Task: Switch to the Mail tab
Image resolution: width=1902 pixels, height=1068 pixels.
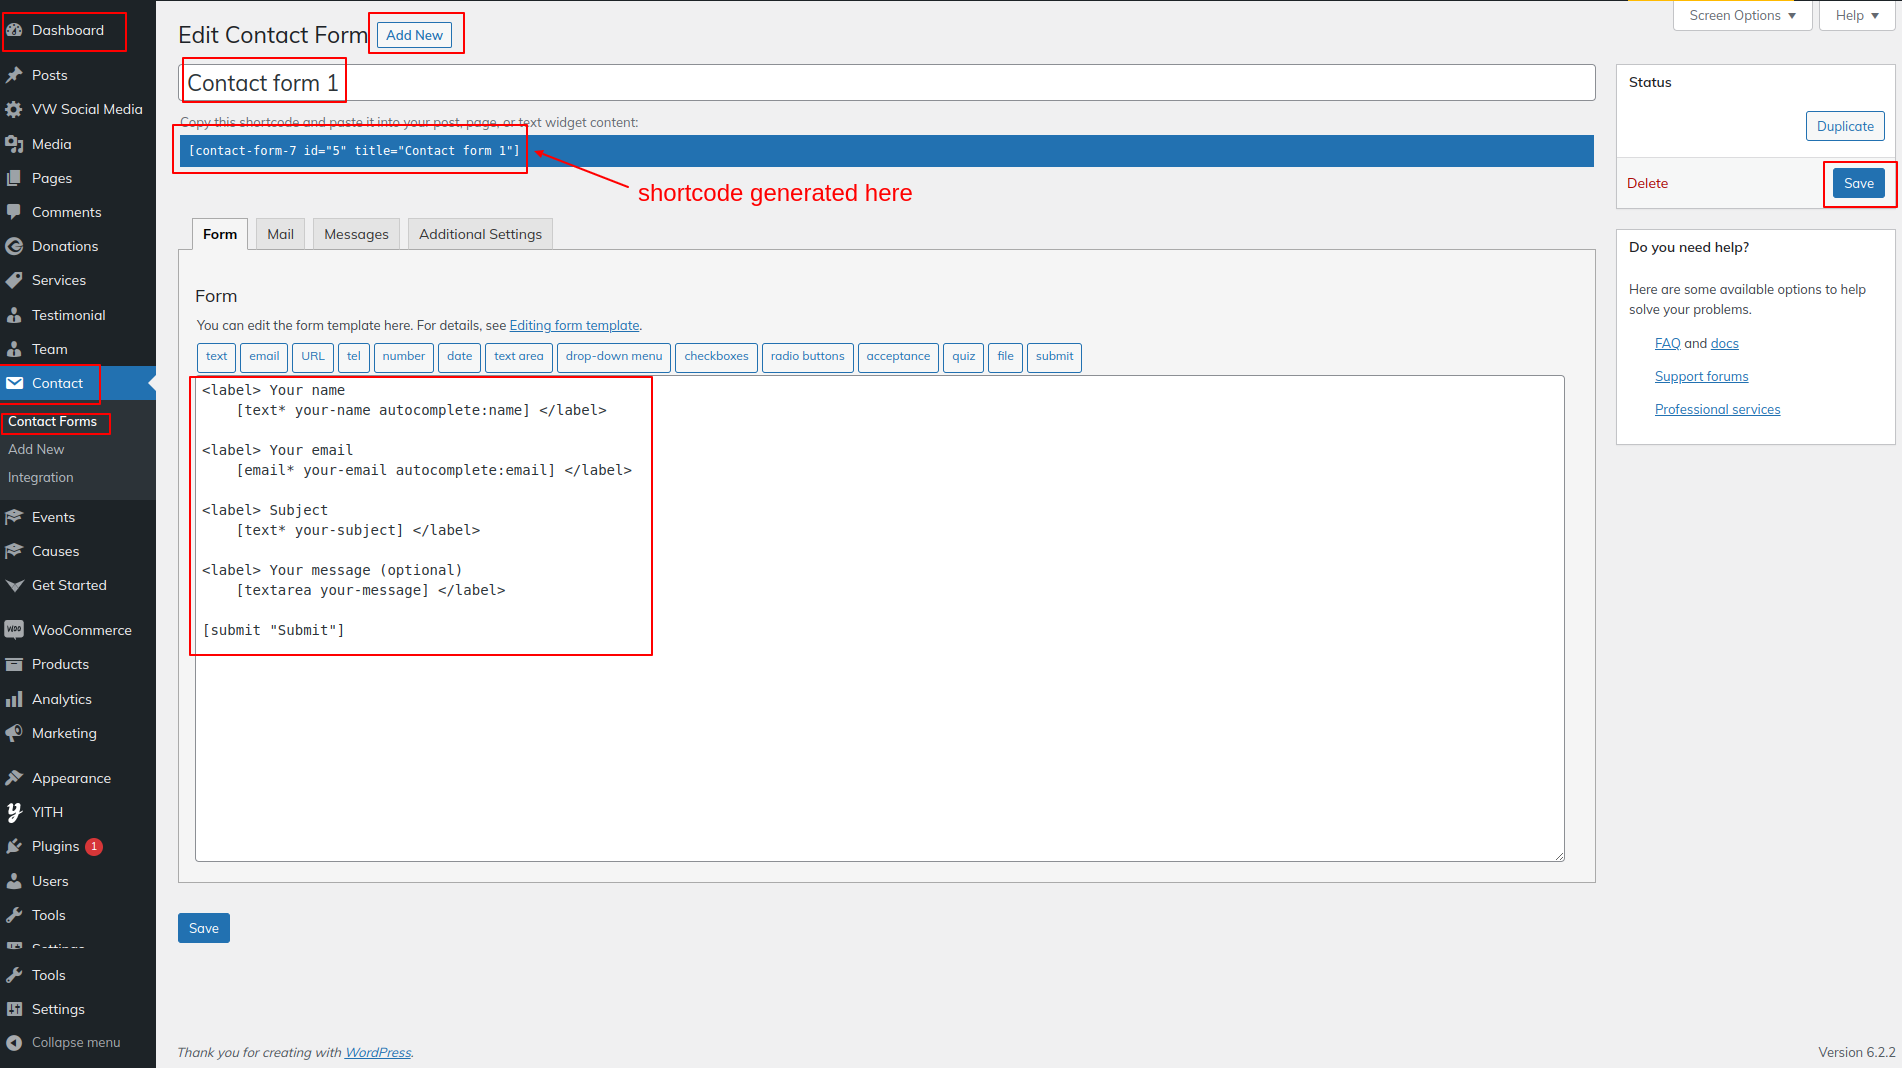Action: click(x=280, y=234)
